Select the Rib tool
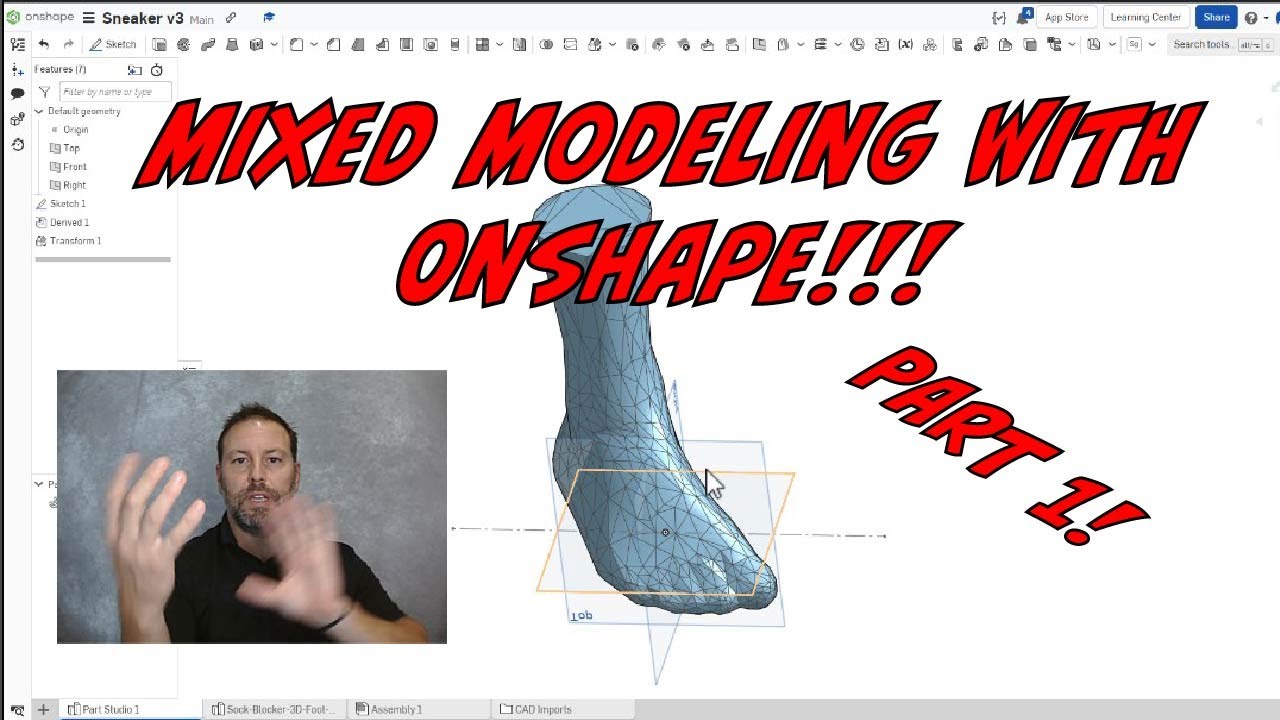The image size is (1280, 720). click(x=382, y=44)
